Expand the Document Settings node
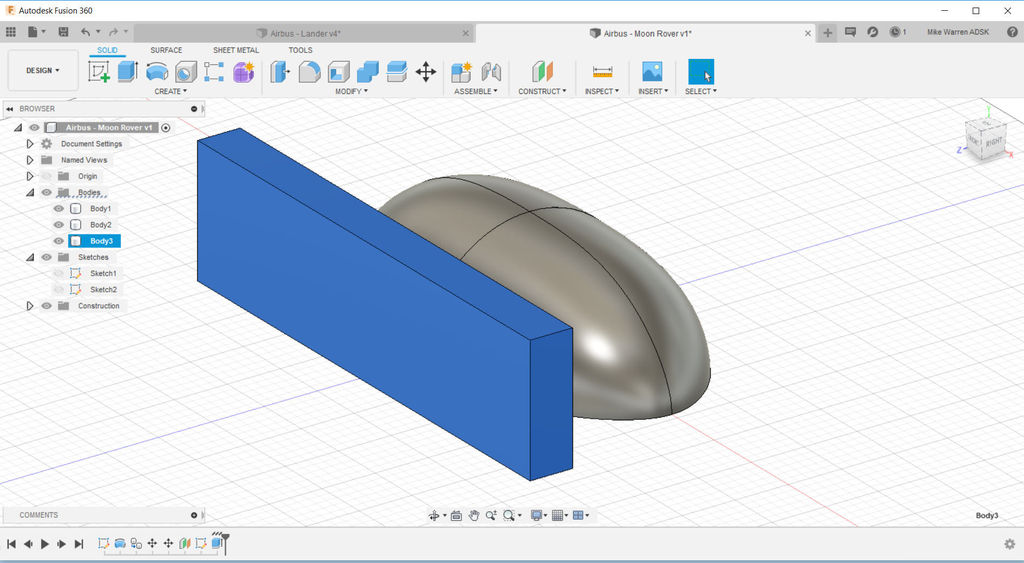The width and height of the screenshot is (1024, 563). click(x=30, y=144)
